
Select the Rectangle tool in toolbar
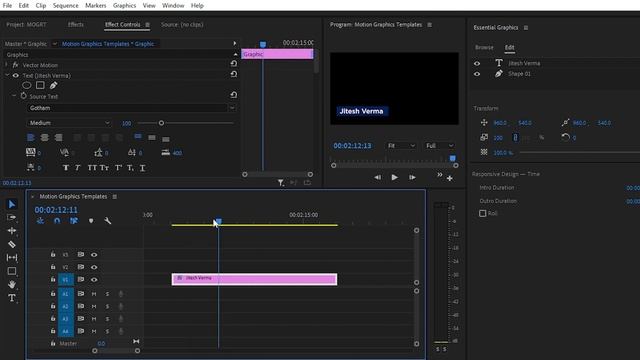12,271
